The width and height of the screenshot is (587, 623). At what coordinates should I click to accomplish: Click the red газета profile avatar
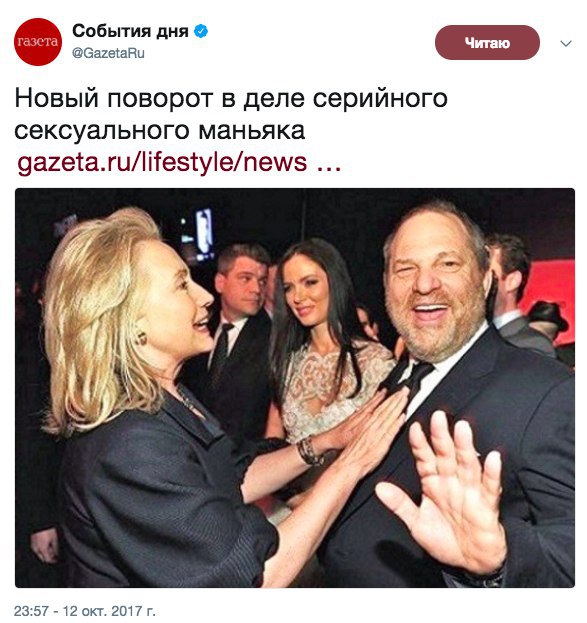click(38, 42)
